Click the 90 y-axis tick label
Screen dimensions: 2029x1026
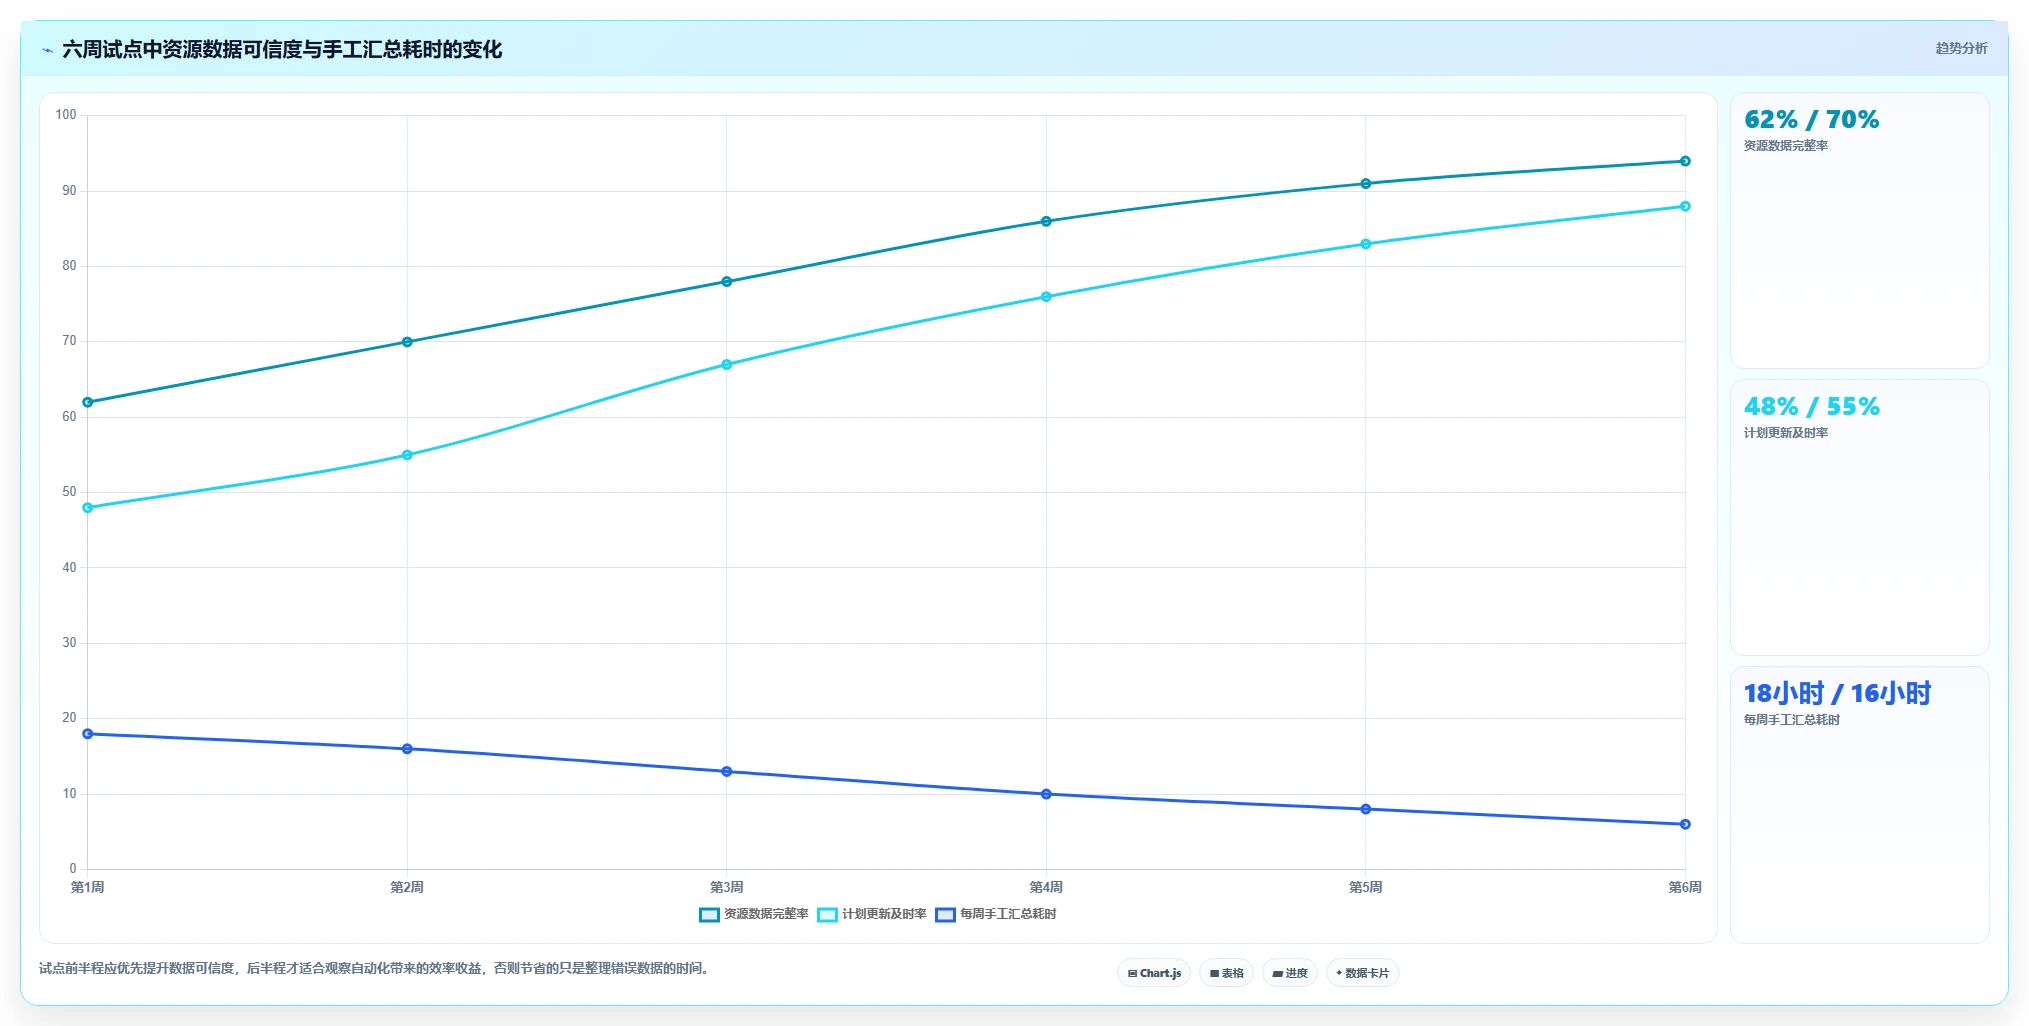click(x=69, y=191)
